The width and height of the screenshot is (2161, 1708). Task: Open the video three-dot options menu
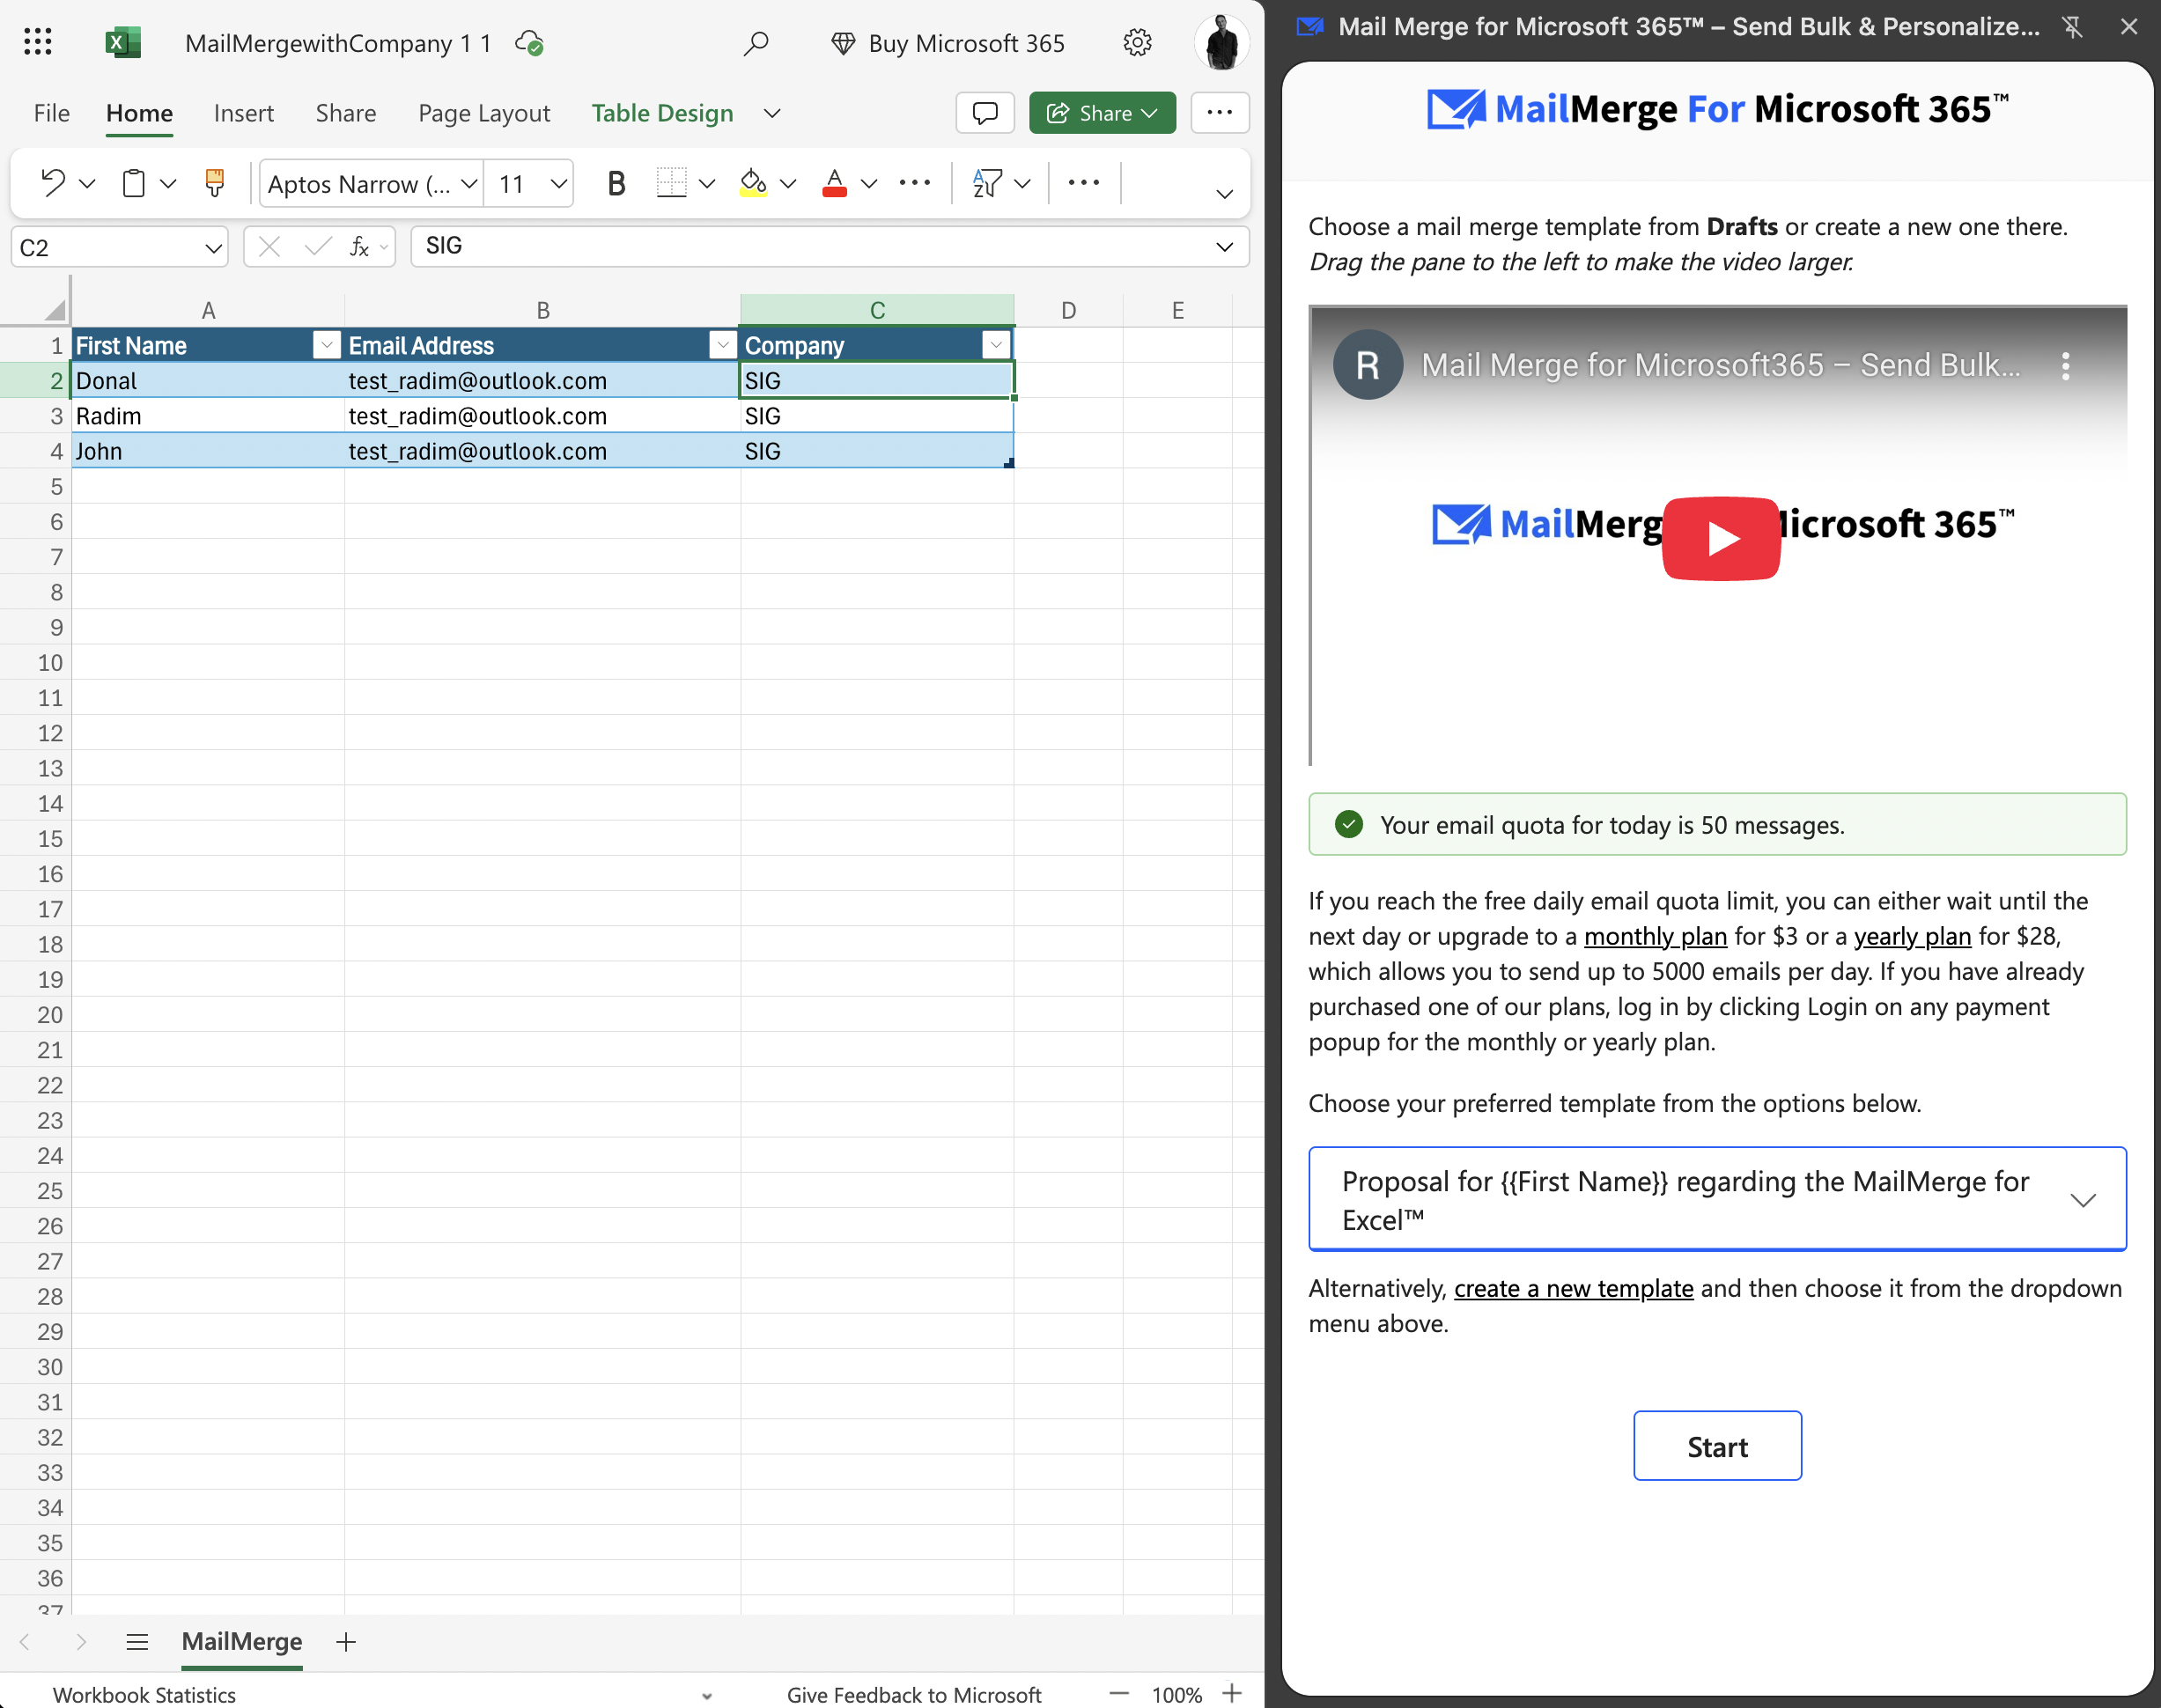(x=2065, y=365)
